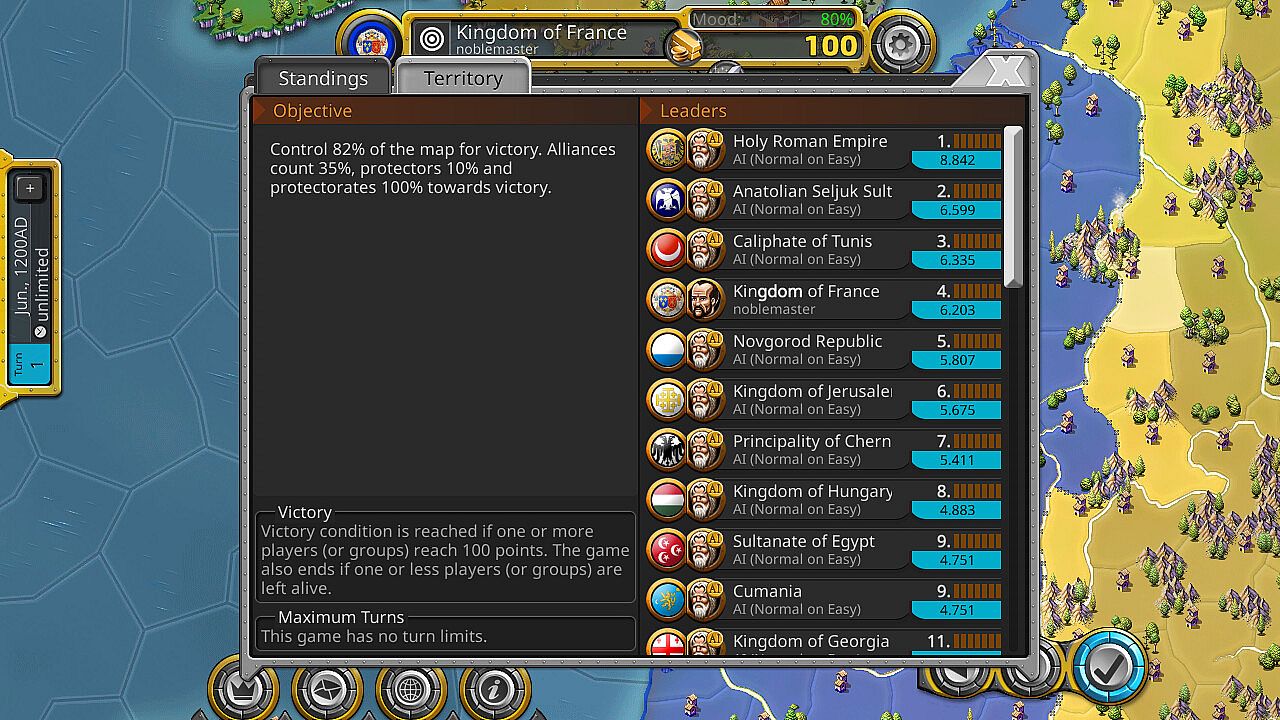
Task: Click the target icon beside Kingdom of France
Action: point(432,39)
